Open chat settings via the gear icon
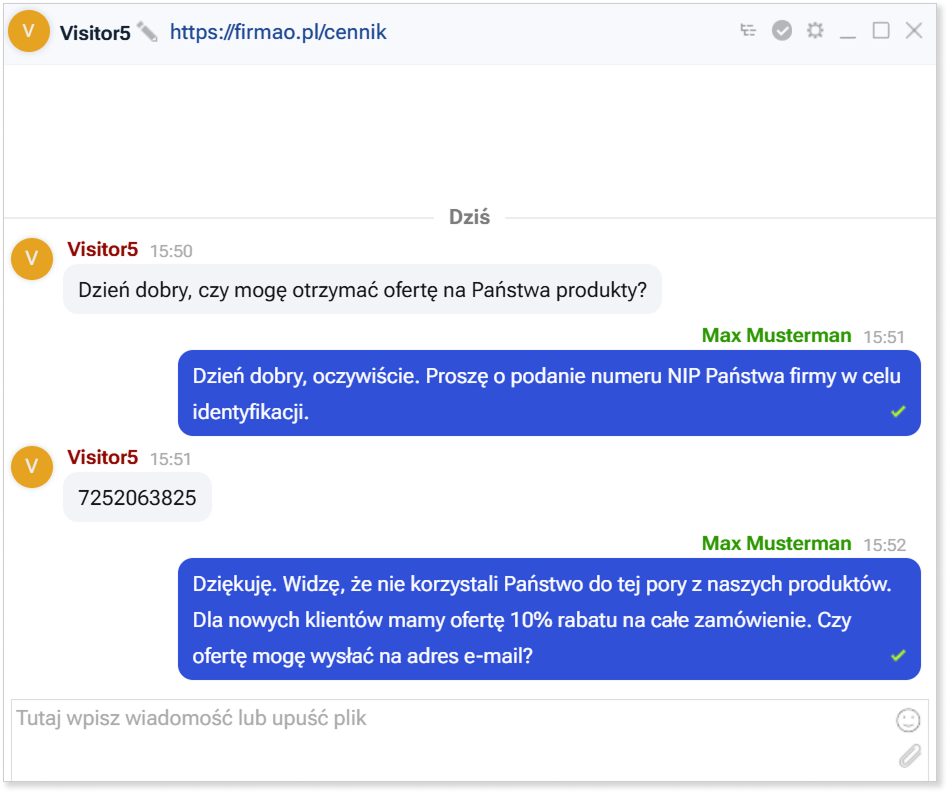Viewport: 948px width, 793px height. tap(815, 31)
